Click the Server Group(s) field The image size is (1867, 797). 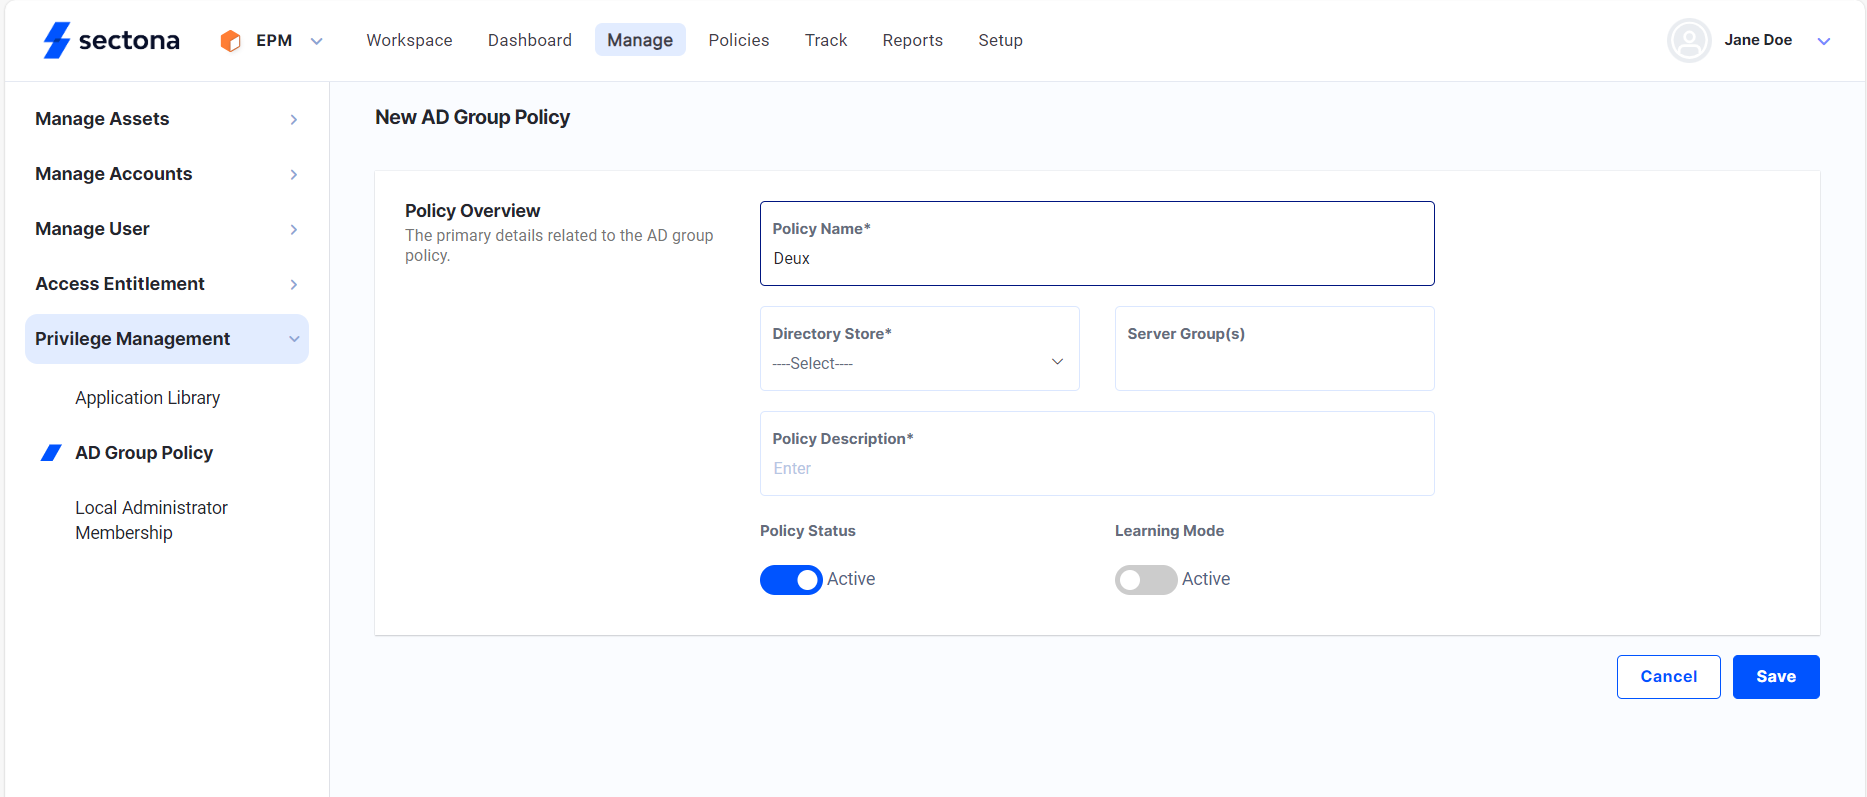click(x=1274, y=362)
